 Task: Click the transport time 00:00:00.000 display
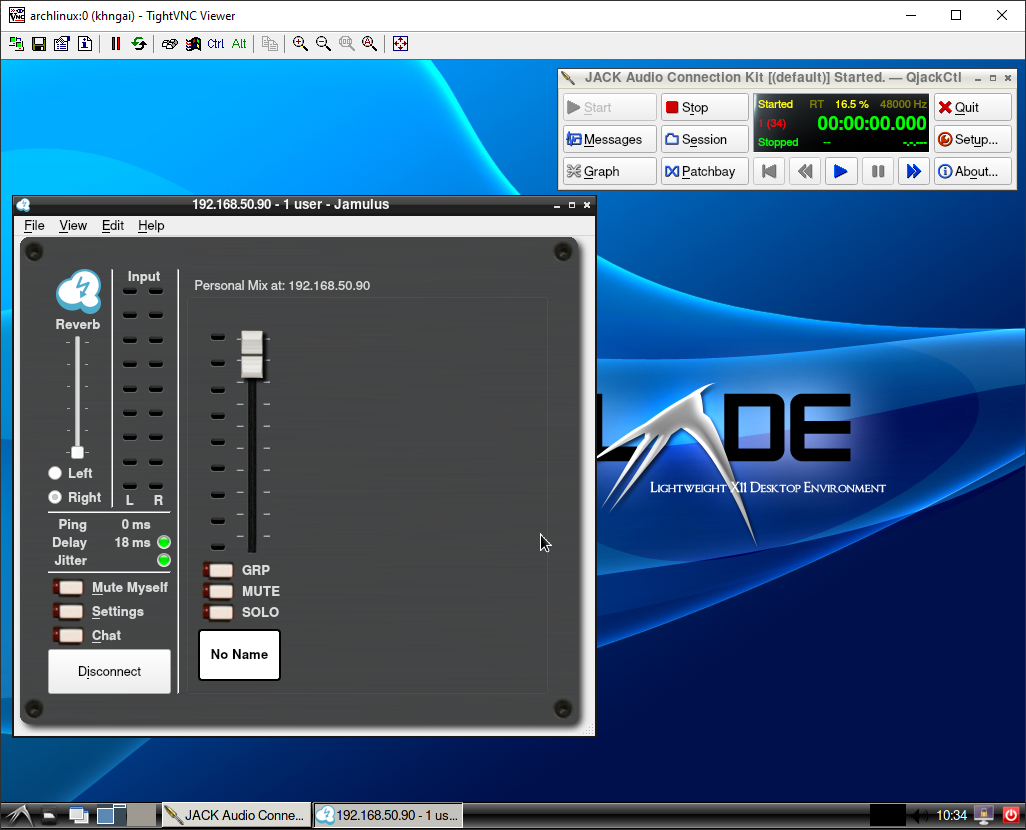(872, 123)
